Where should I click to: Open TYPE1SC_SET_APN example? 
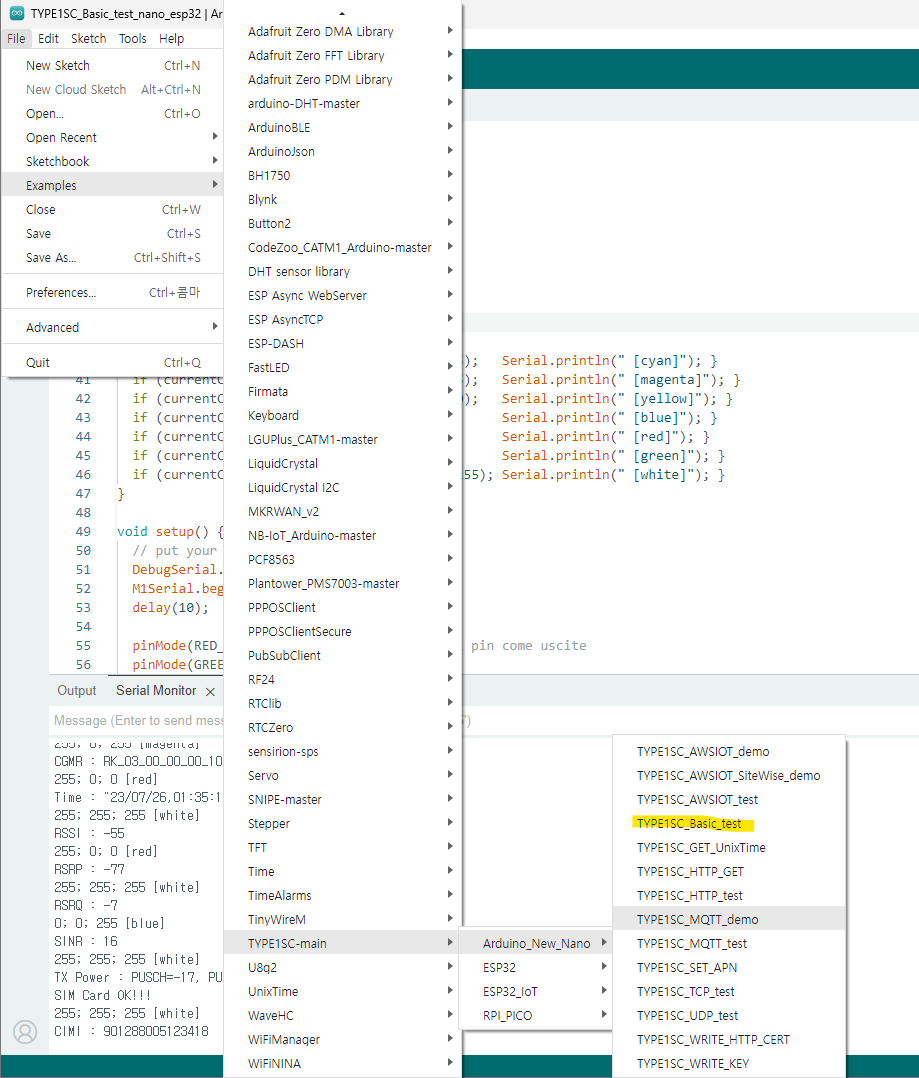[x=729, y=967]
